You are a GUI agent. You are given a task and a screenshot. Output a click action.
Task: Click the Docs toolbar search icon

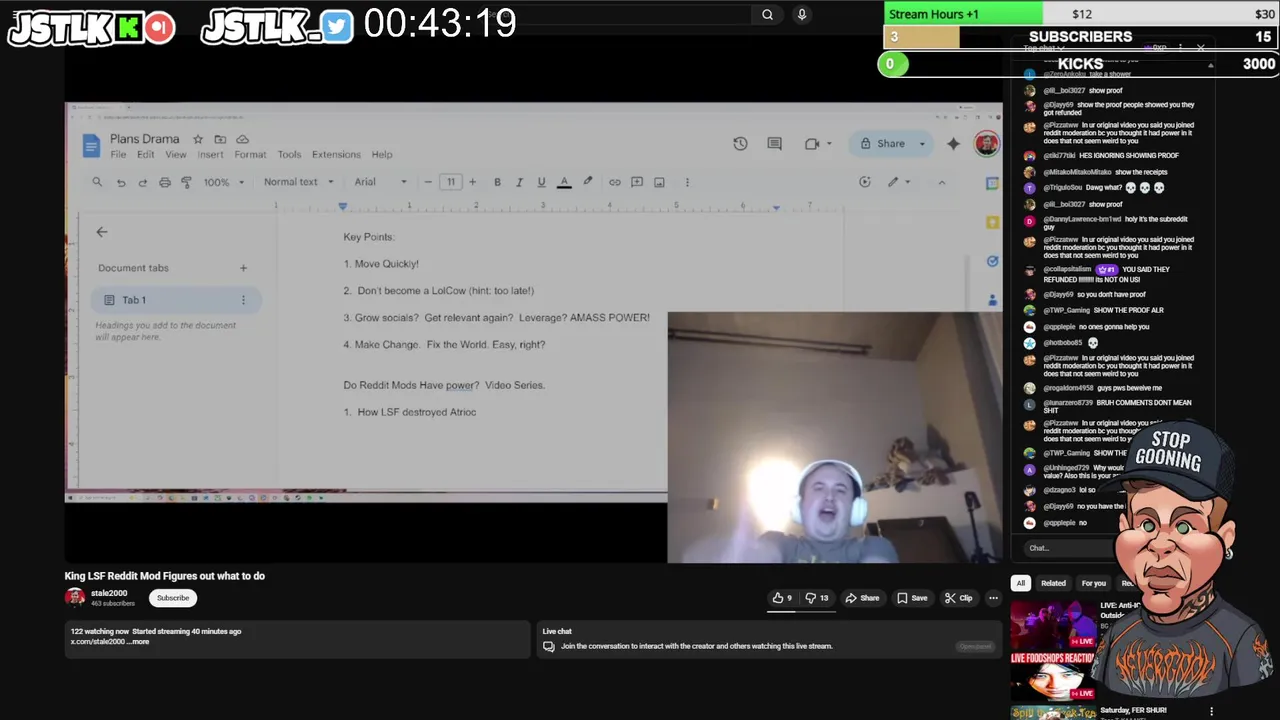97,182
